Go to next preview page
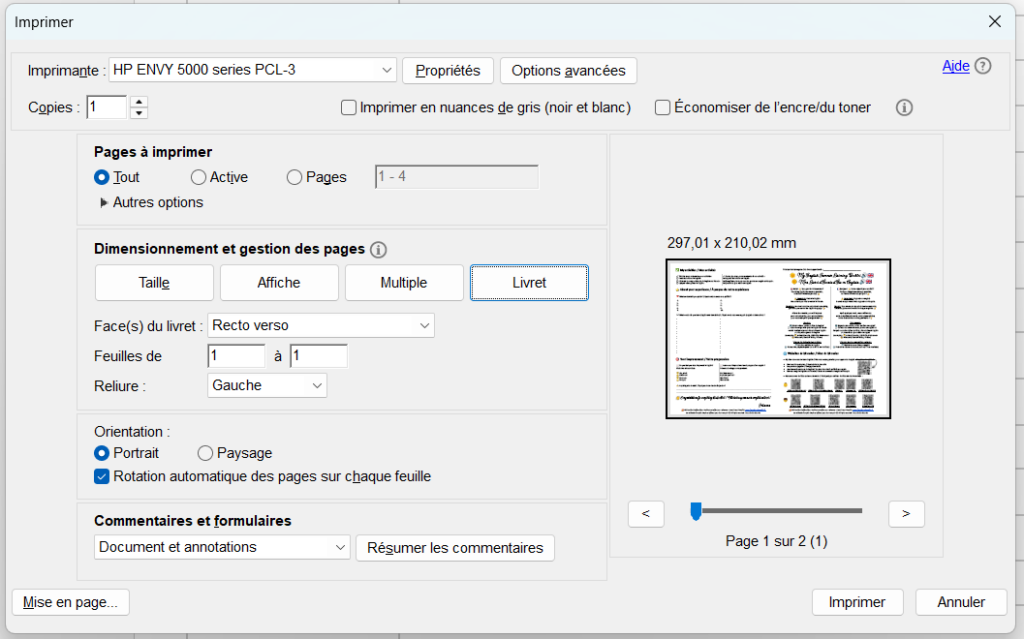Image resolution: width=1024 pixels, height=639 pixels. click(x=906, y=514)
